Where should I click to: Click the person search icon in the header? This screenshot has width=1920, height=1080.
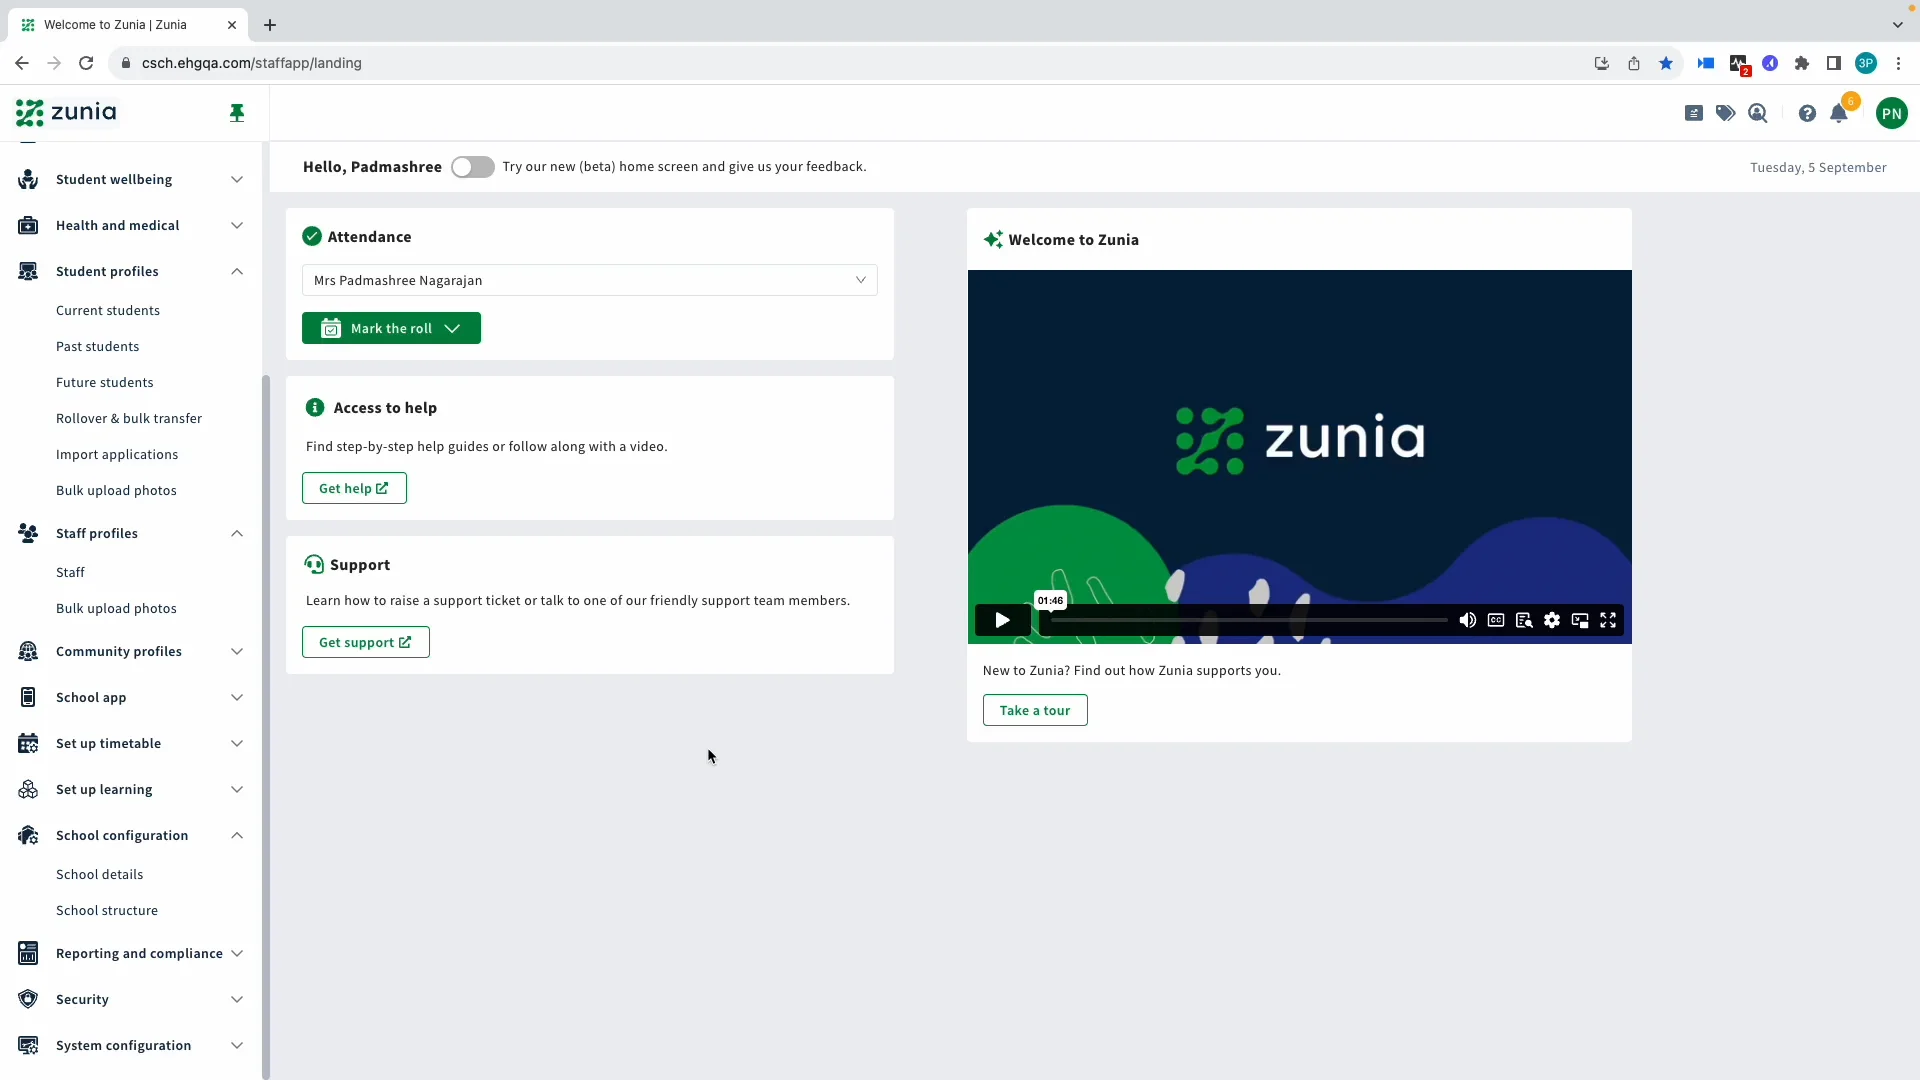[x=1758, y=113]
